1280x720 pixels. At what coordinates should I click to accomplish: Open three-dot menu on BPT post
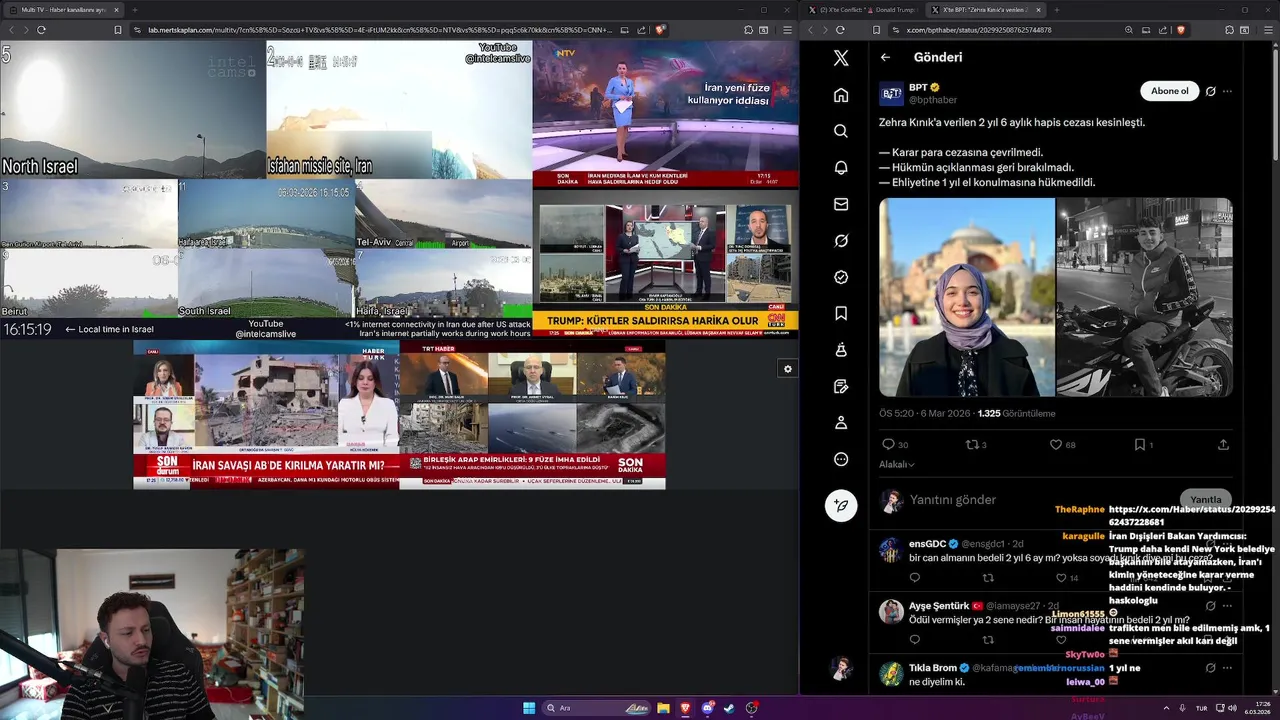tap(1227, 91)
